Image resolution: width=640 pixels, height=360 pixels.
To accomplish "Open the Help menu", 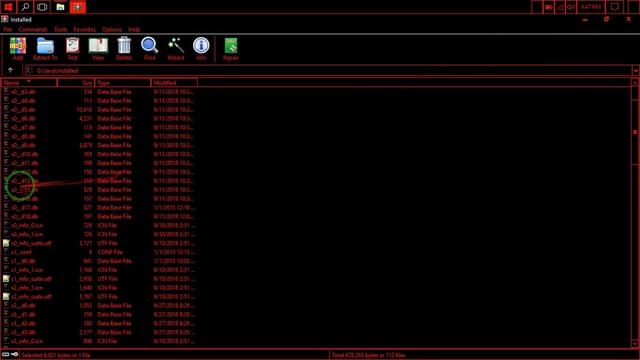I will [x=134, y=29].
